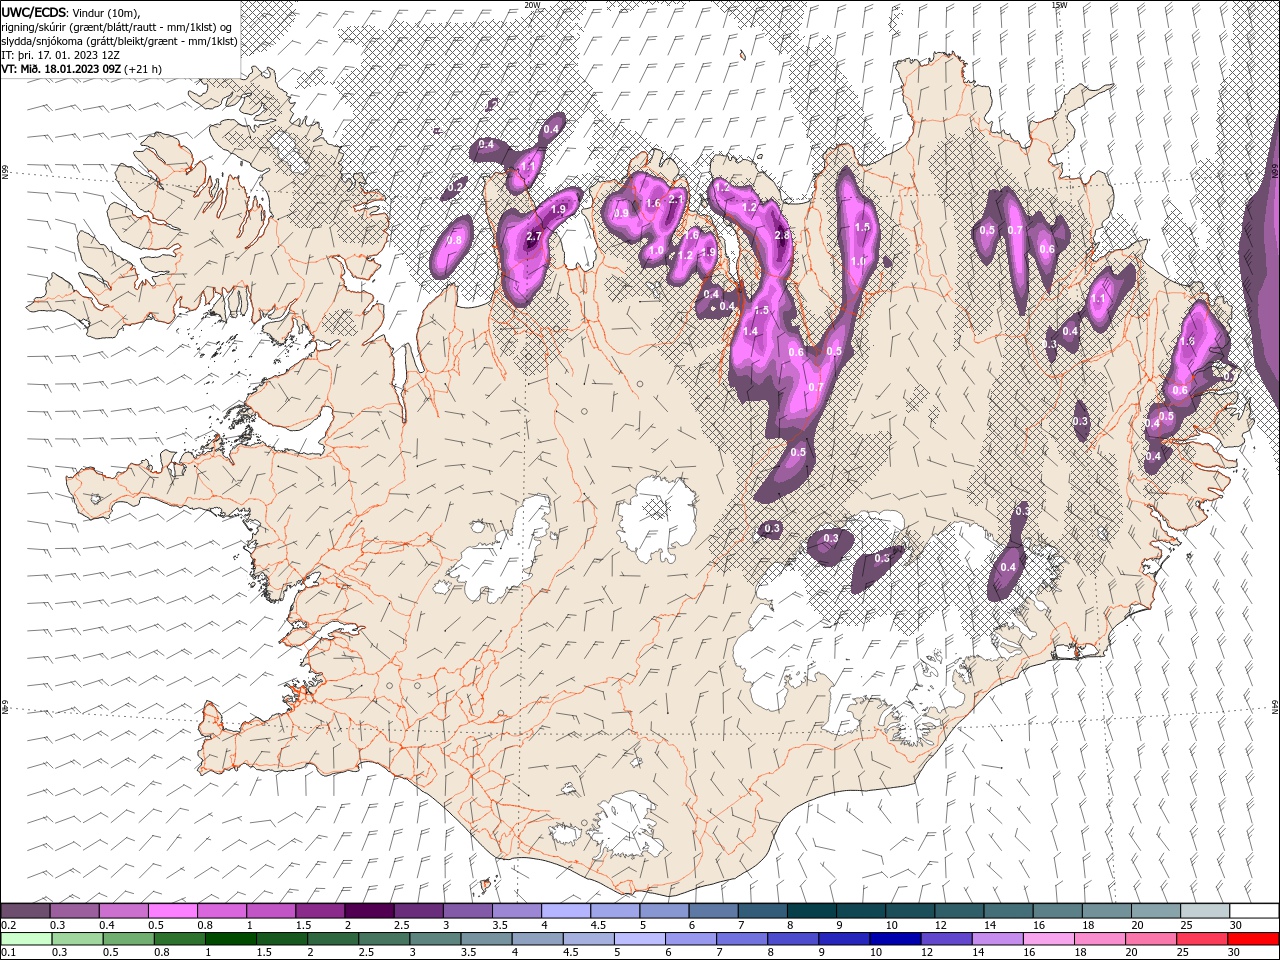Click the 'IT: þri. 17. 01. 2023 12Z' line
Viewport: 1280px width, 960px height.
tap(60, 55)
